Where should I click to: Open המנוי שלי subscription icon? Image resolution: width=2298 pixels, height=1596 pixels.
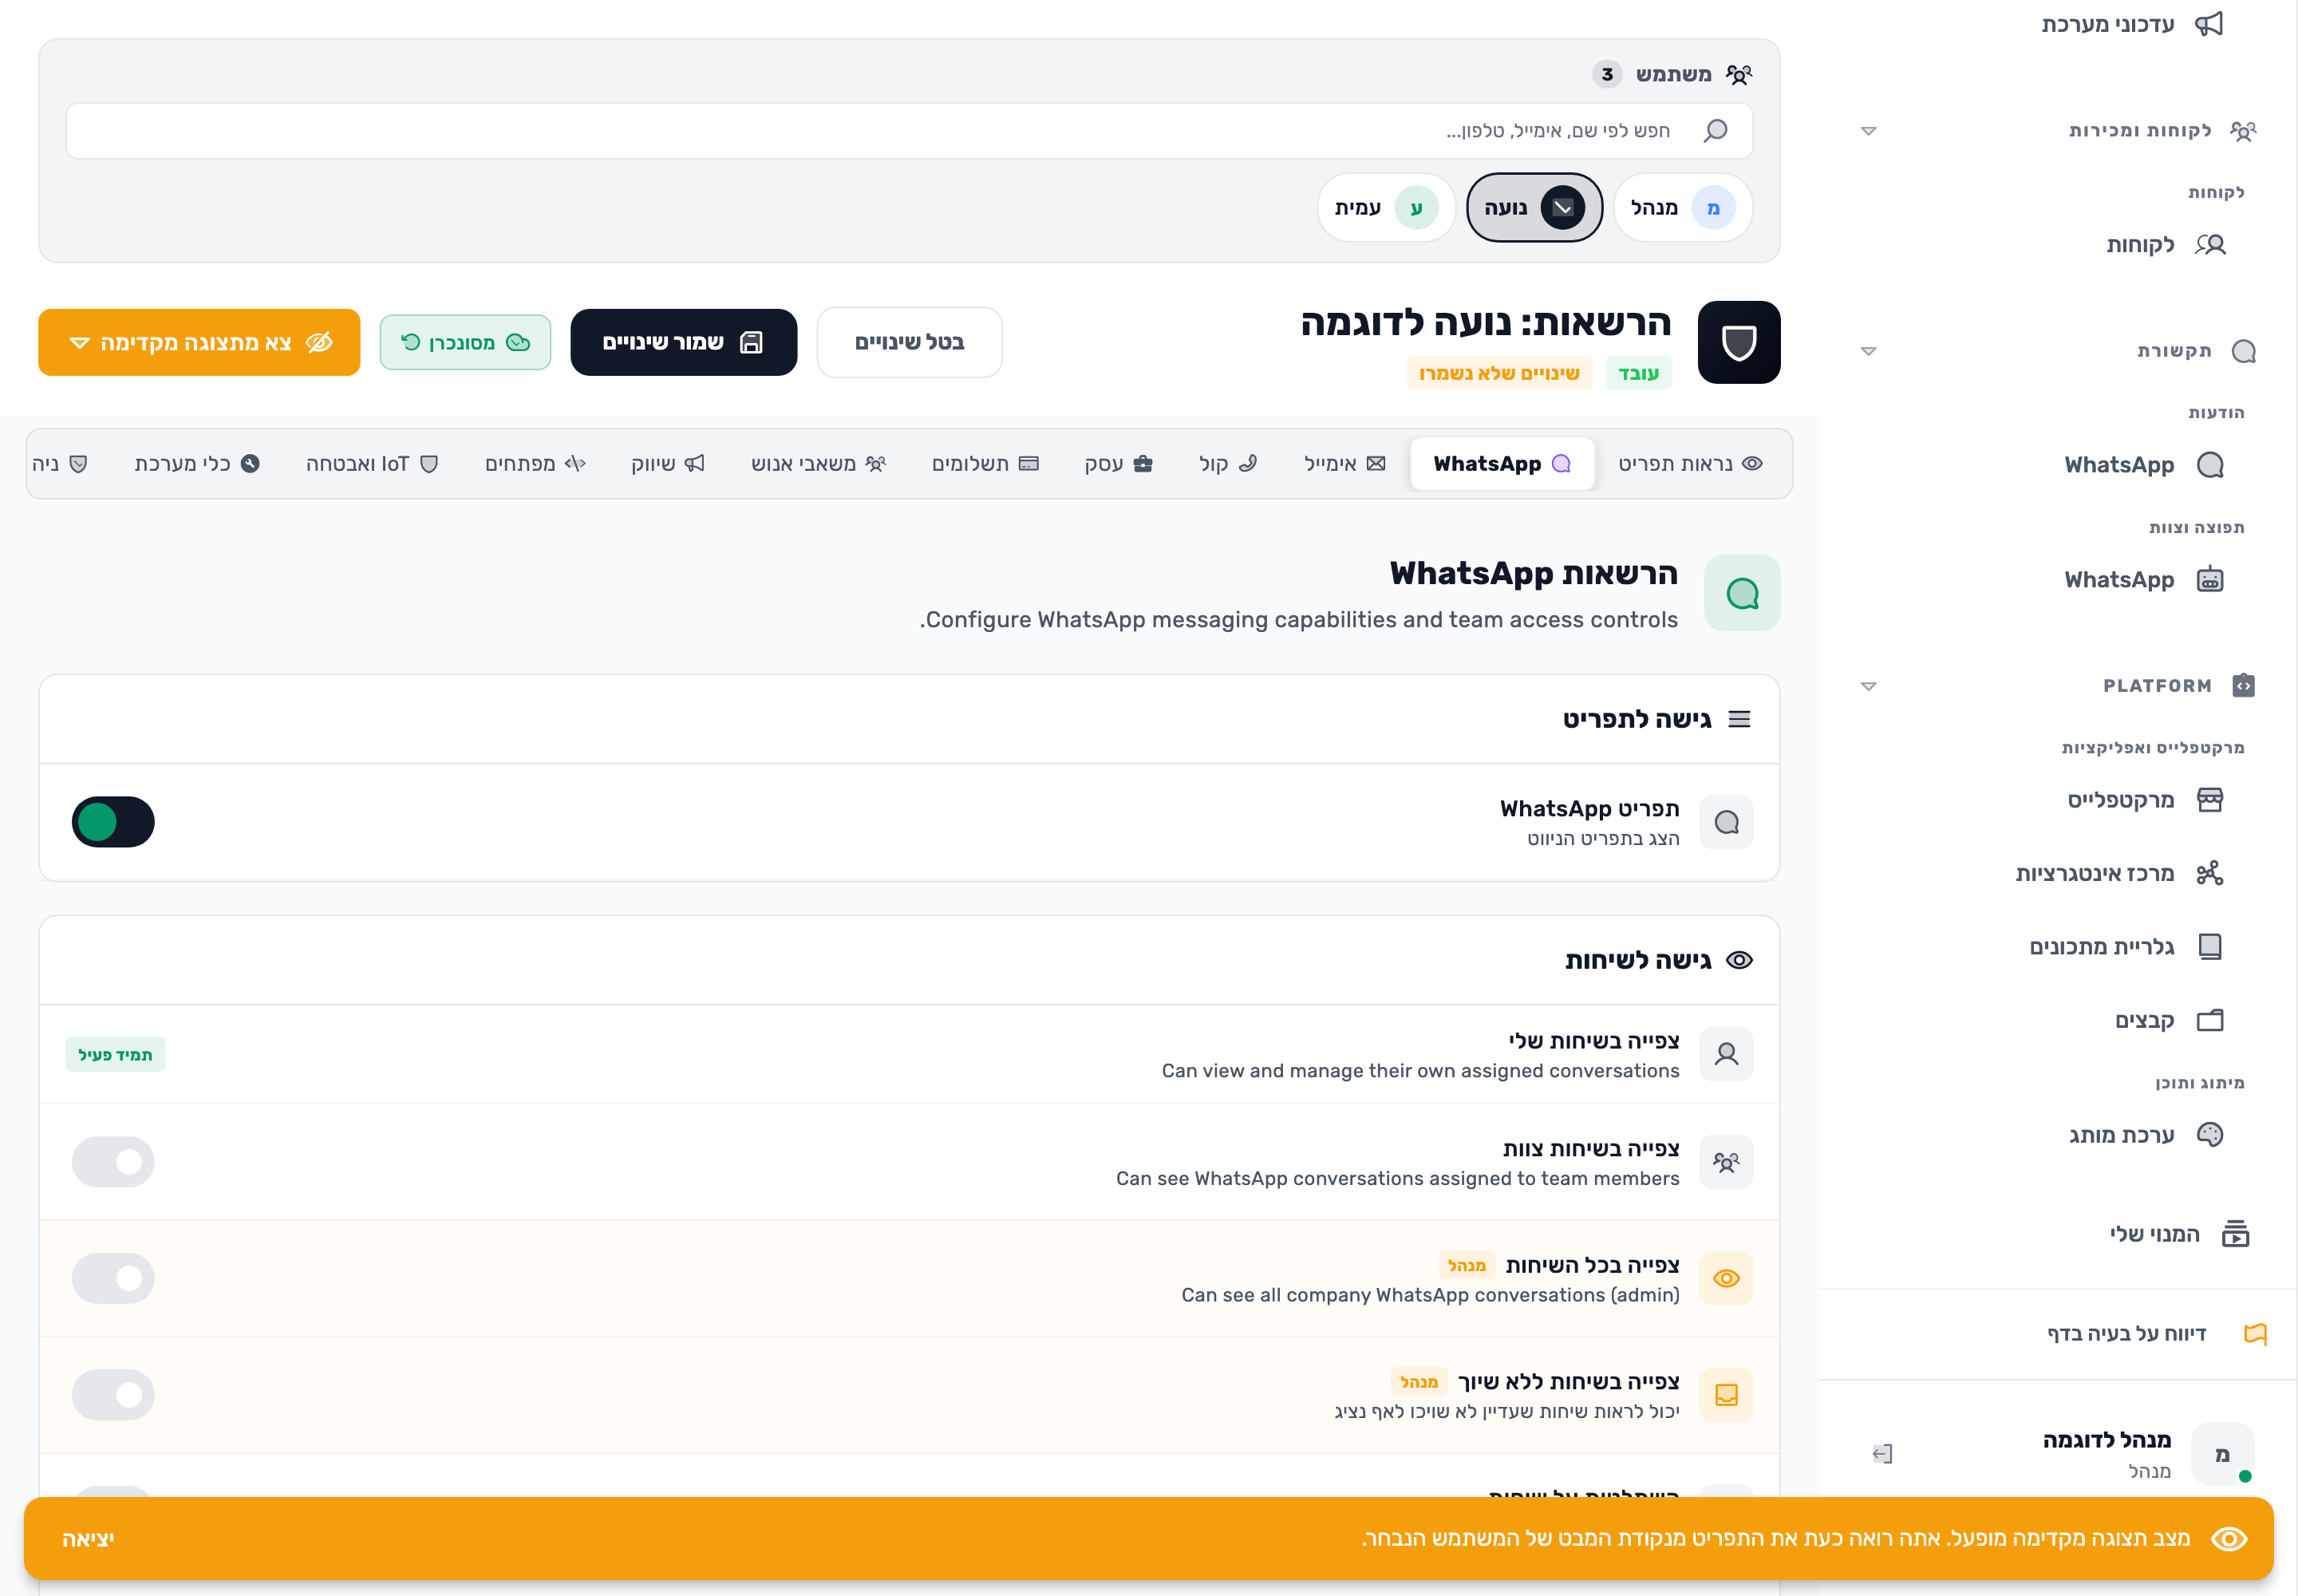2236,1234
